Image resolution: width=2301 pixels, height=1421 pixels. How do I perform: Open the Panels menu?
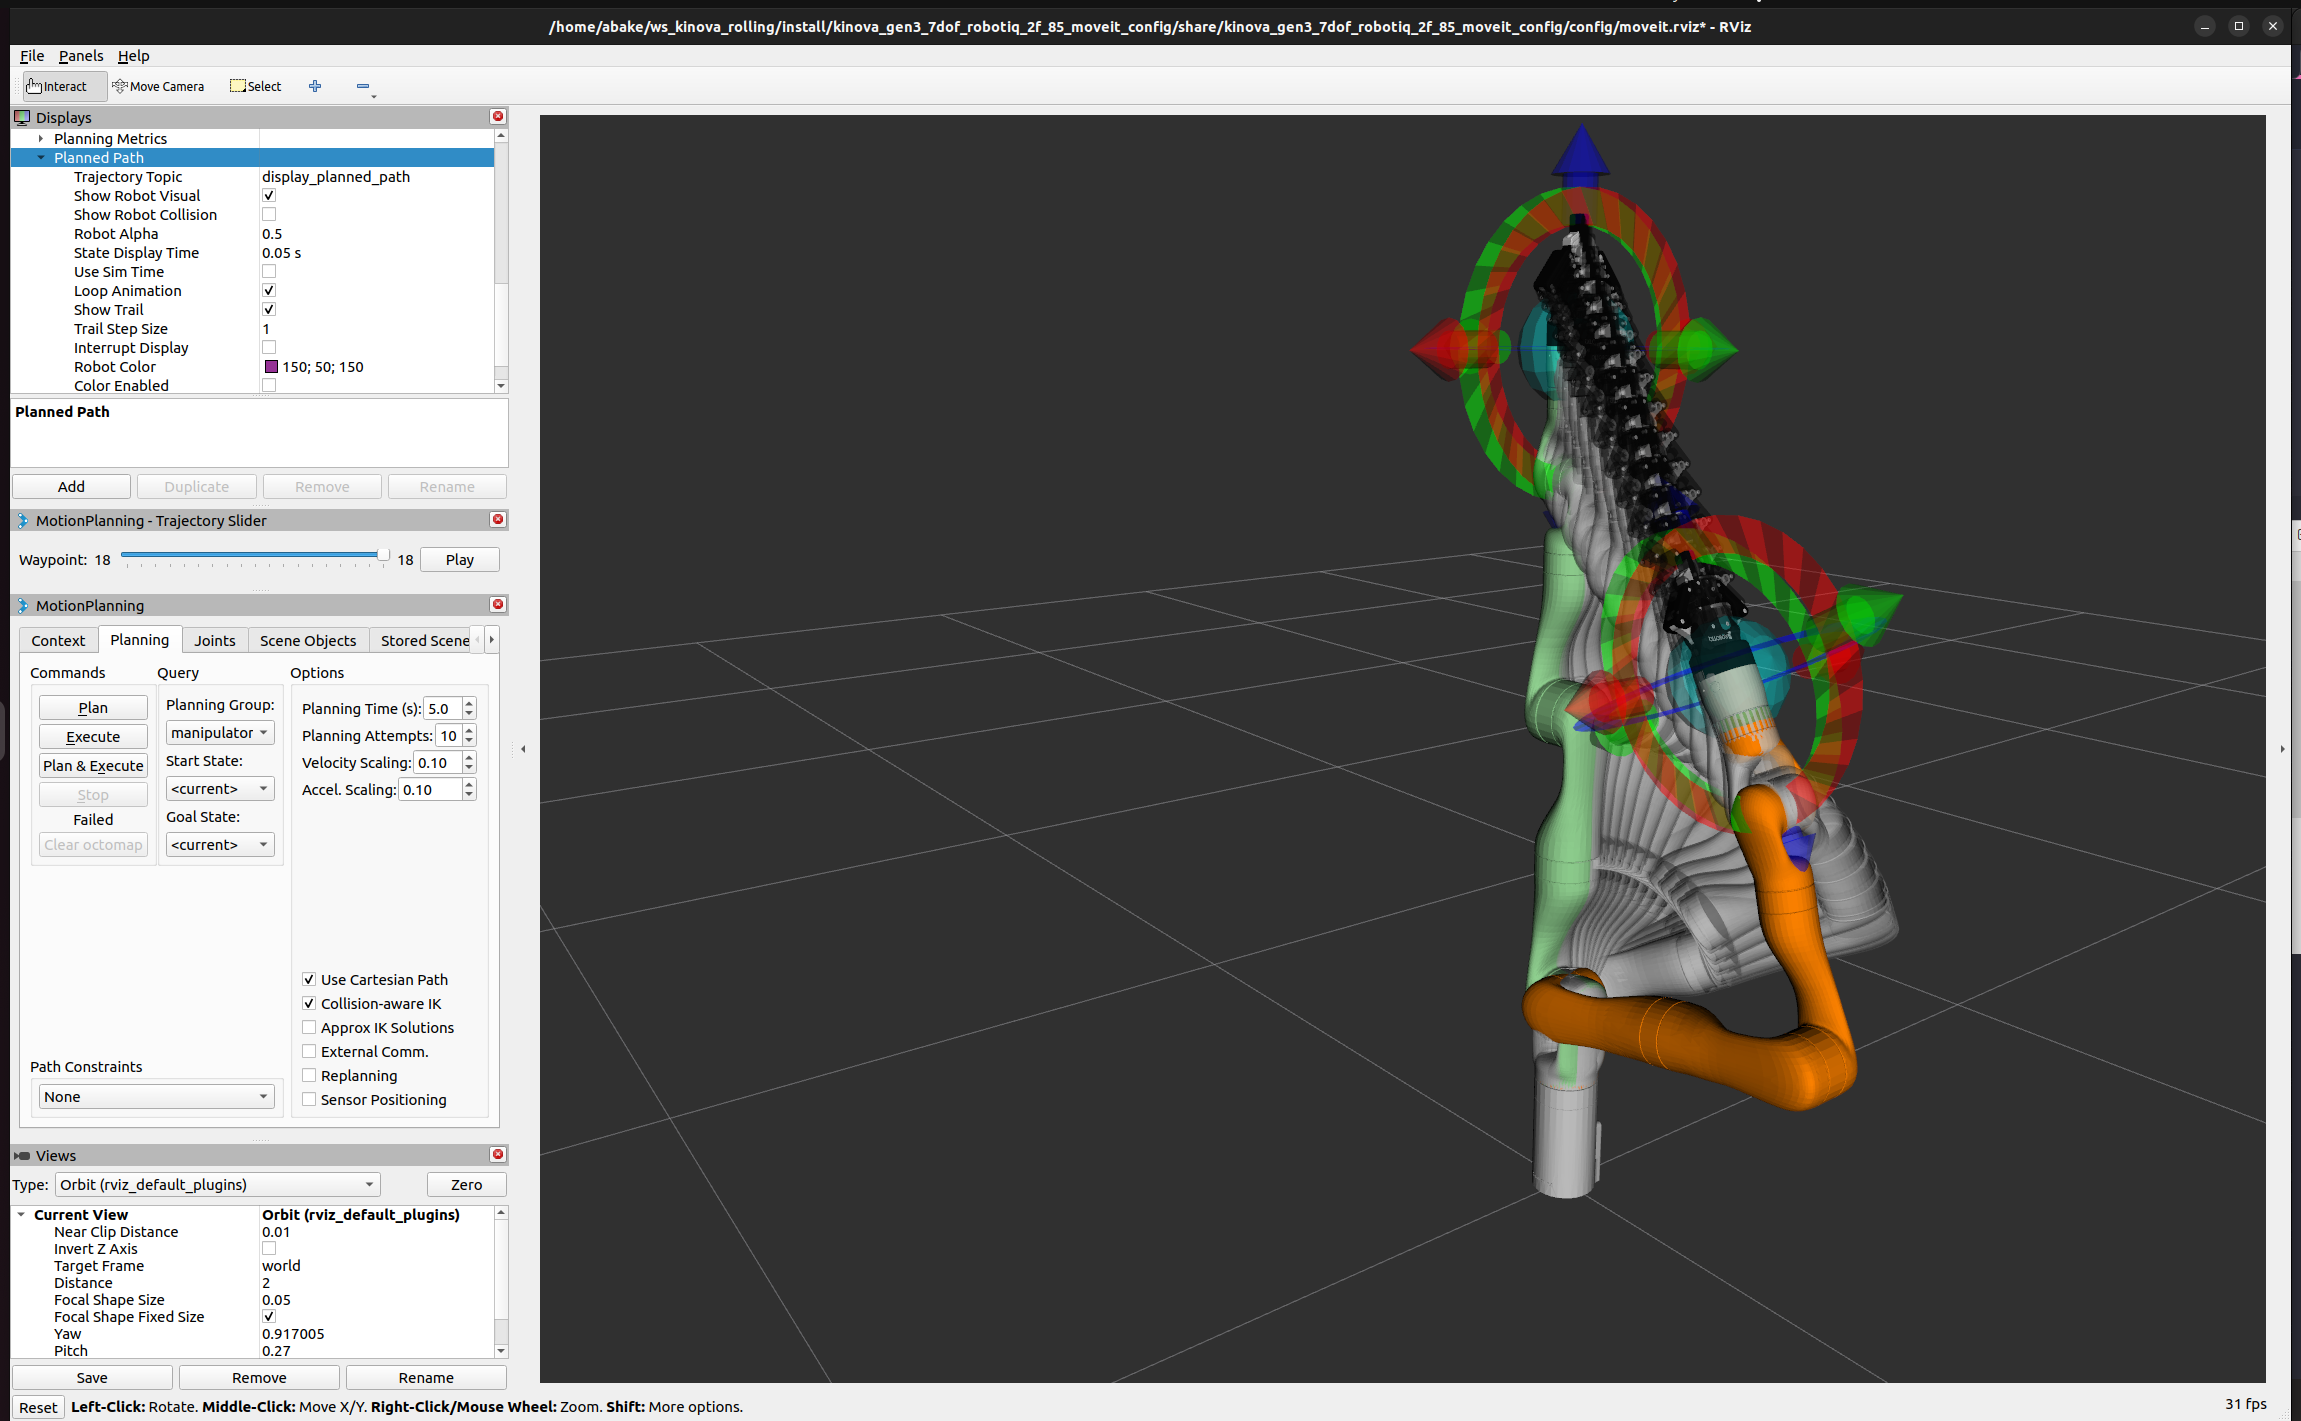81,56
